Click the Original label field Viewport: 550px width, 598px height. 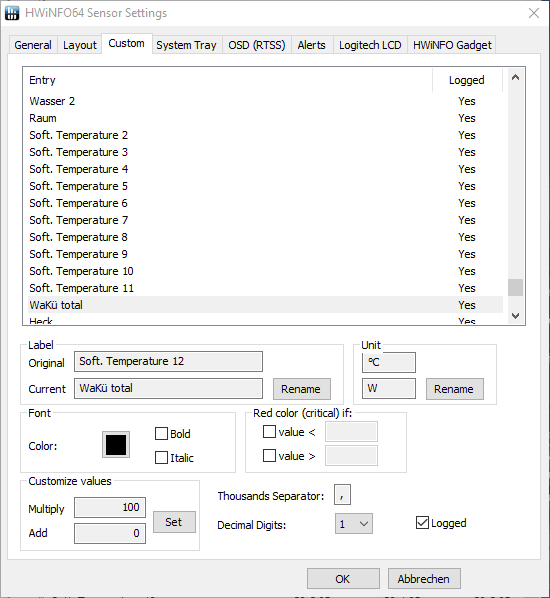[168, 362]
